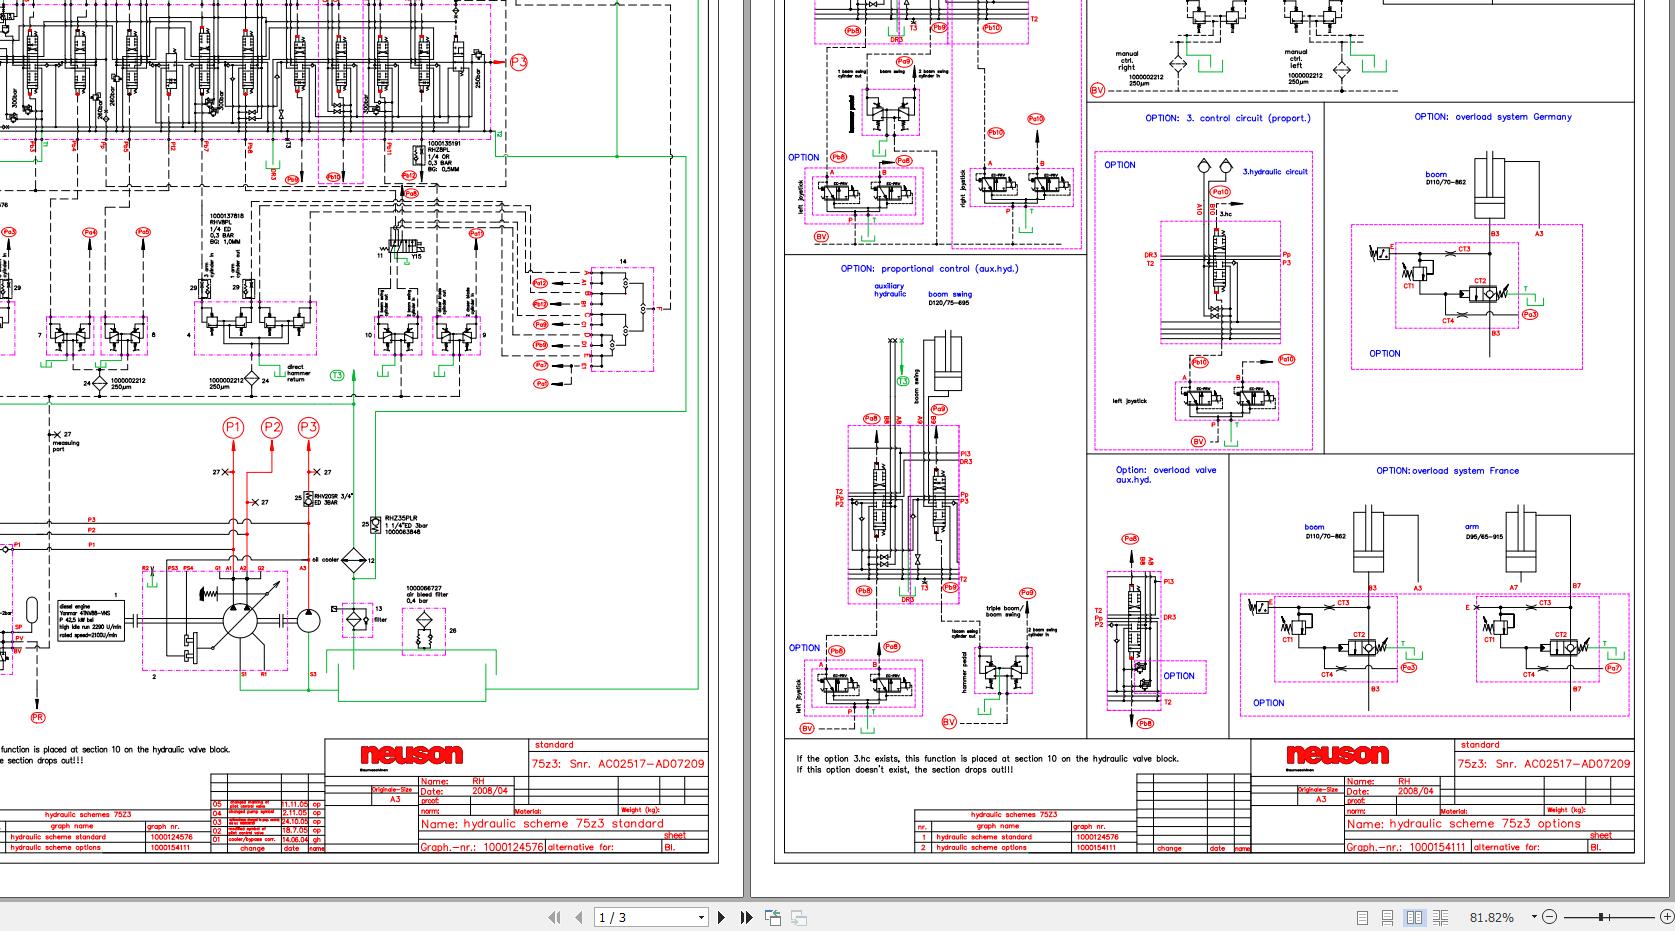1675x931 pixels.
Task: Select the previous view (back) icon
Action: coord(772,917)
